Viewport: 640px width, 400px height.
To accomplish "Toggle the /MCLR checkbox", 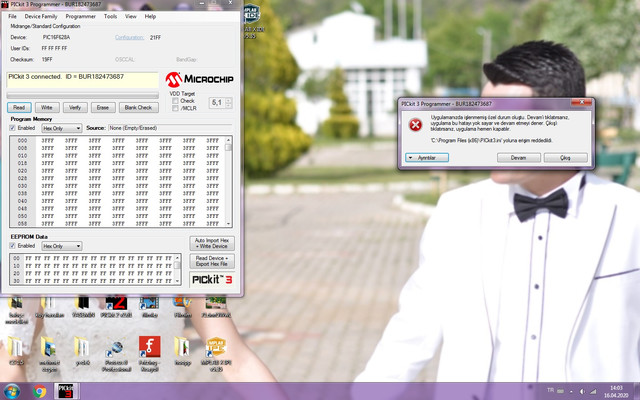I will [x=175, y=108].
